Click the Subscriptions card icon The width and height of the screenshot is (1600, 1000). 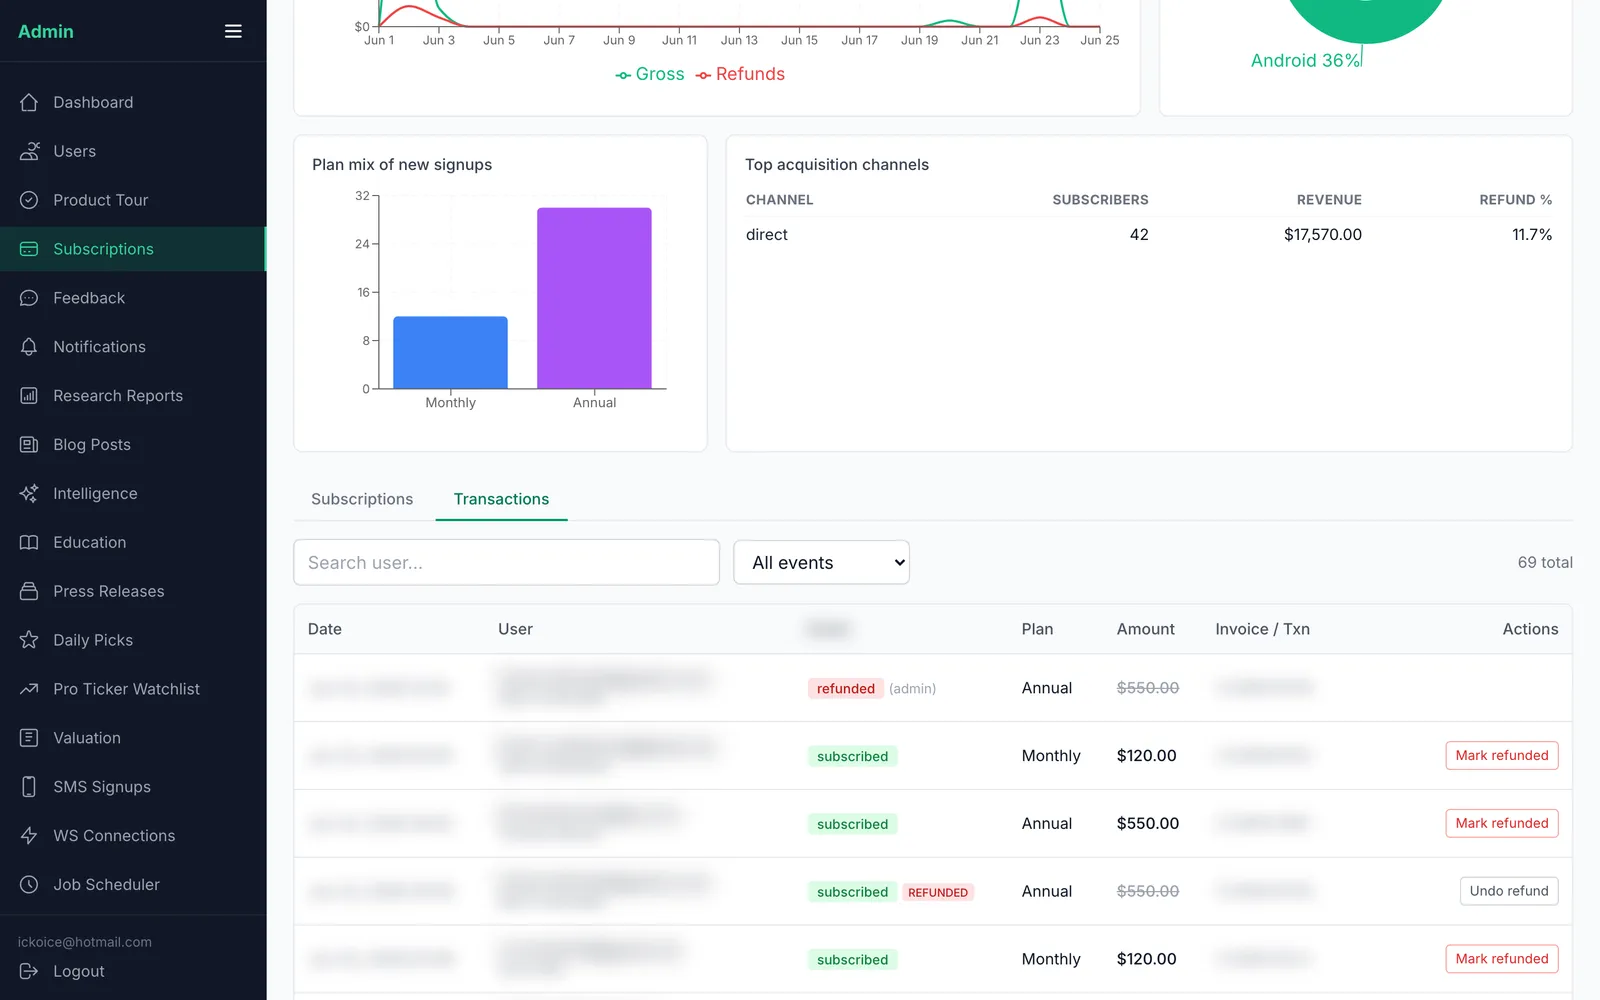tap(29, 249)
